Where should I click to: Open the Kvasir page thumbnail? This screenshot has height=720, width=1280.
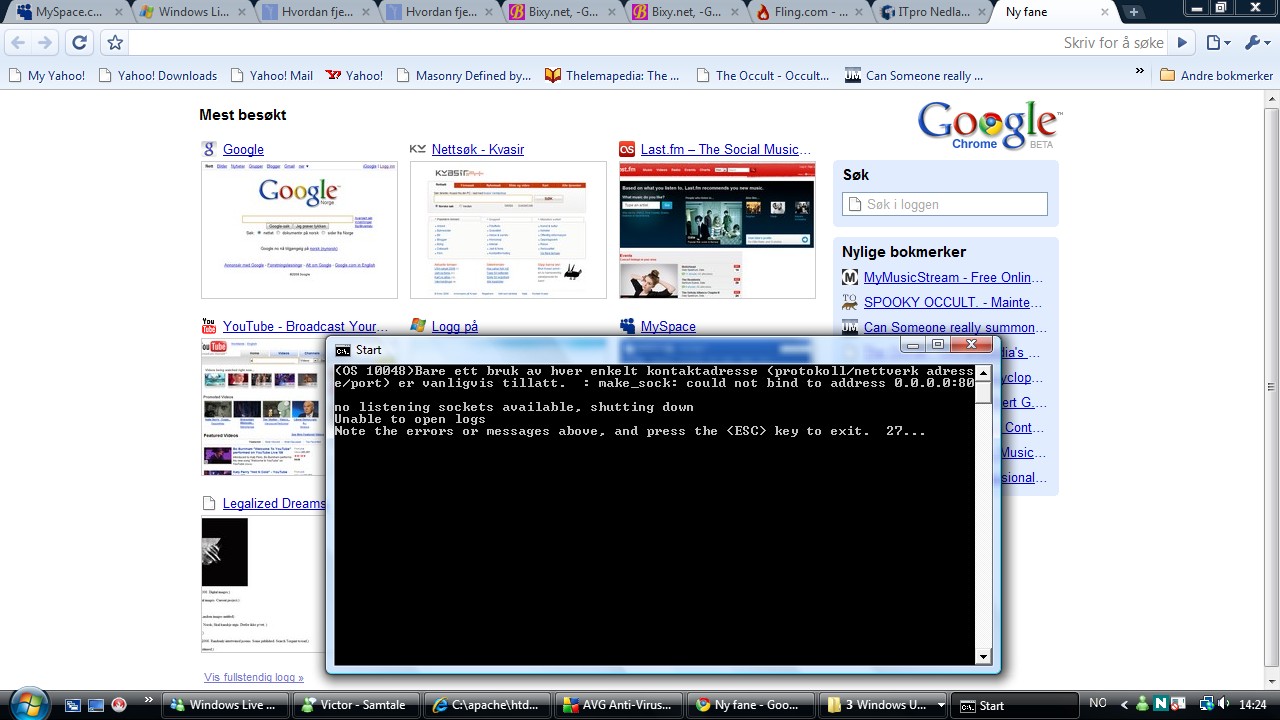[508, 230]
